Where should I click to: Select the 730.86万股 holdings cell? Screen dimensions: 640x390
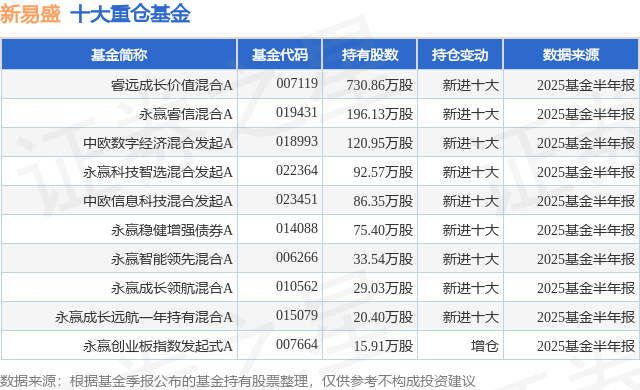380,85
